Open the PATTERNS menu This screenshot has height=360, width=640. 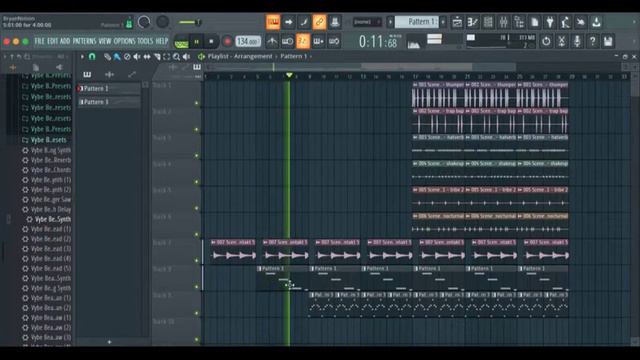[84, 41]
